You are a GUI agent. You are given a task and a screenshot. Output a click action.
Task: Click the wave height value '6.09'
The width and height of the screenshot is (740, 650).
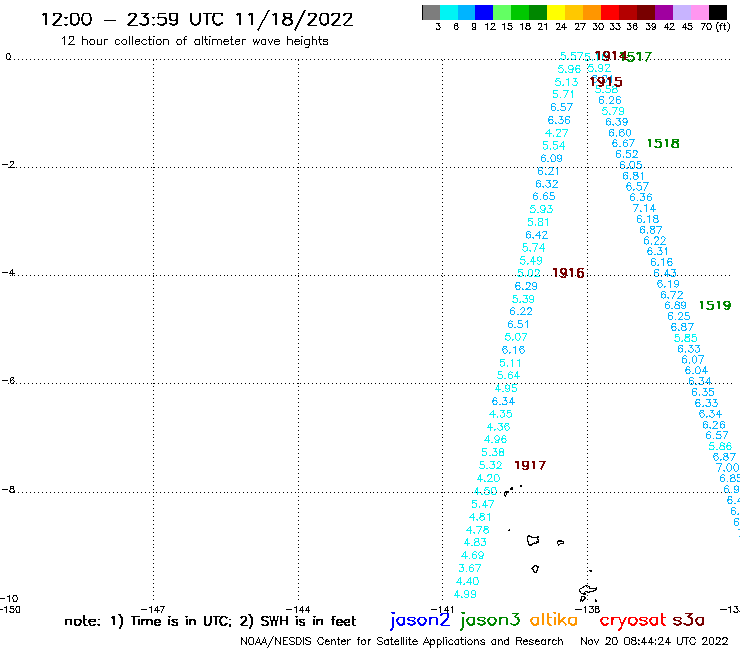pos(551,159)
